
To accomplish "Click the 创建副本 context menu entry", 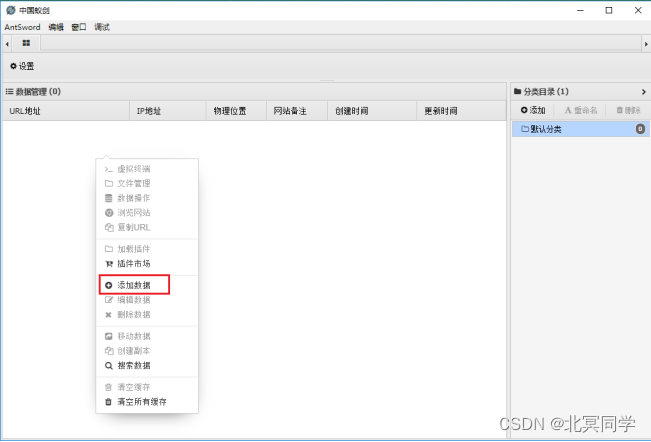I will point(147,351).
